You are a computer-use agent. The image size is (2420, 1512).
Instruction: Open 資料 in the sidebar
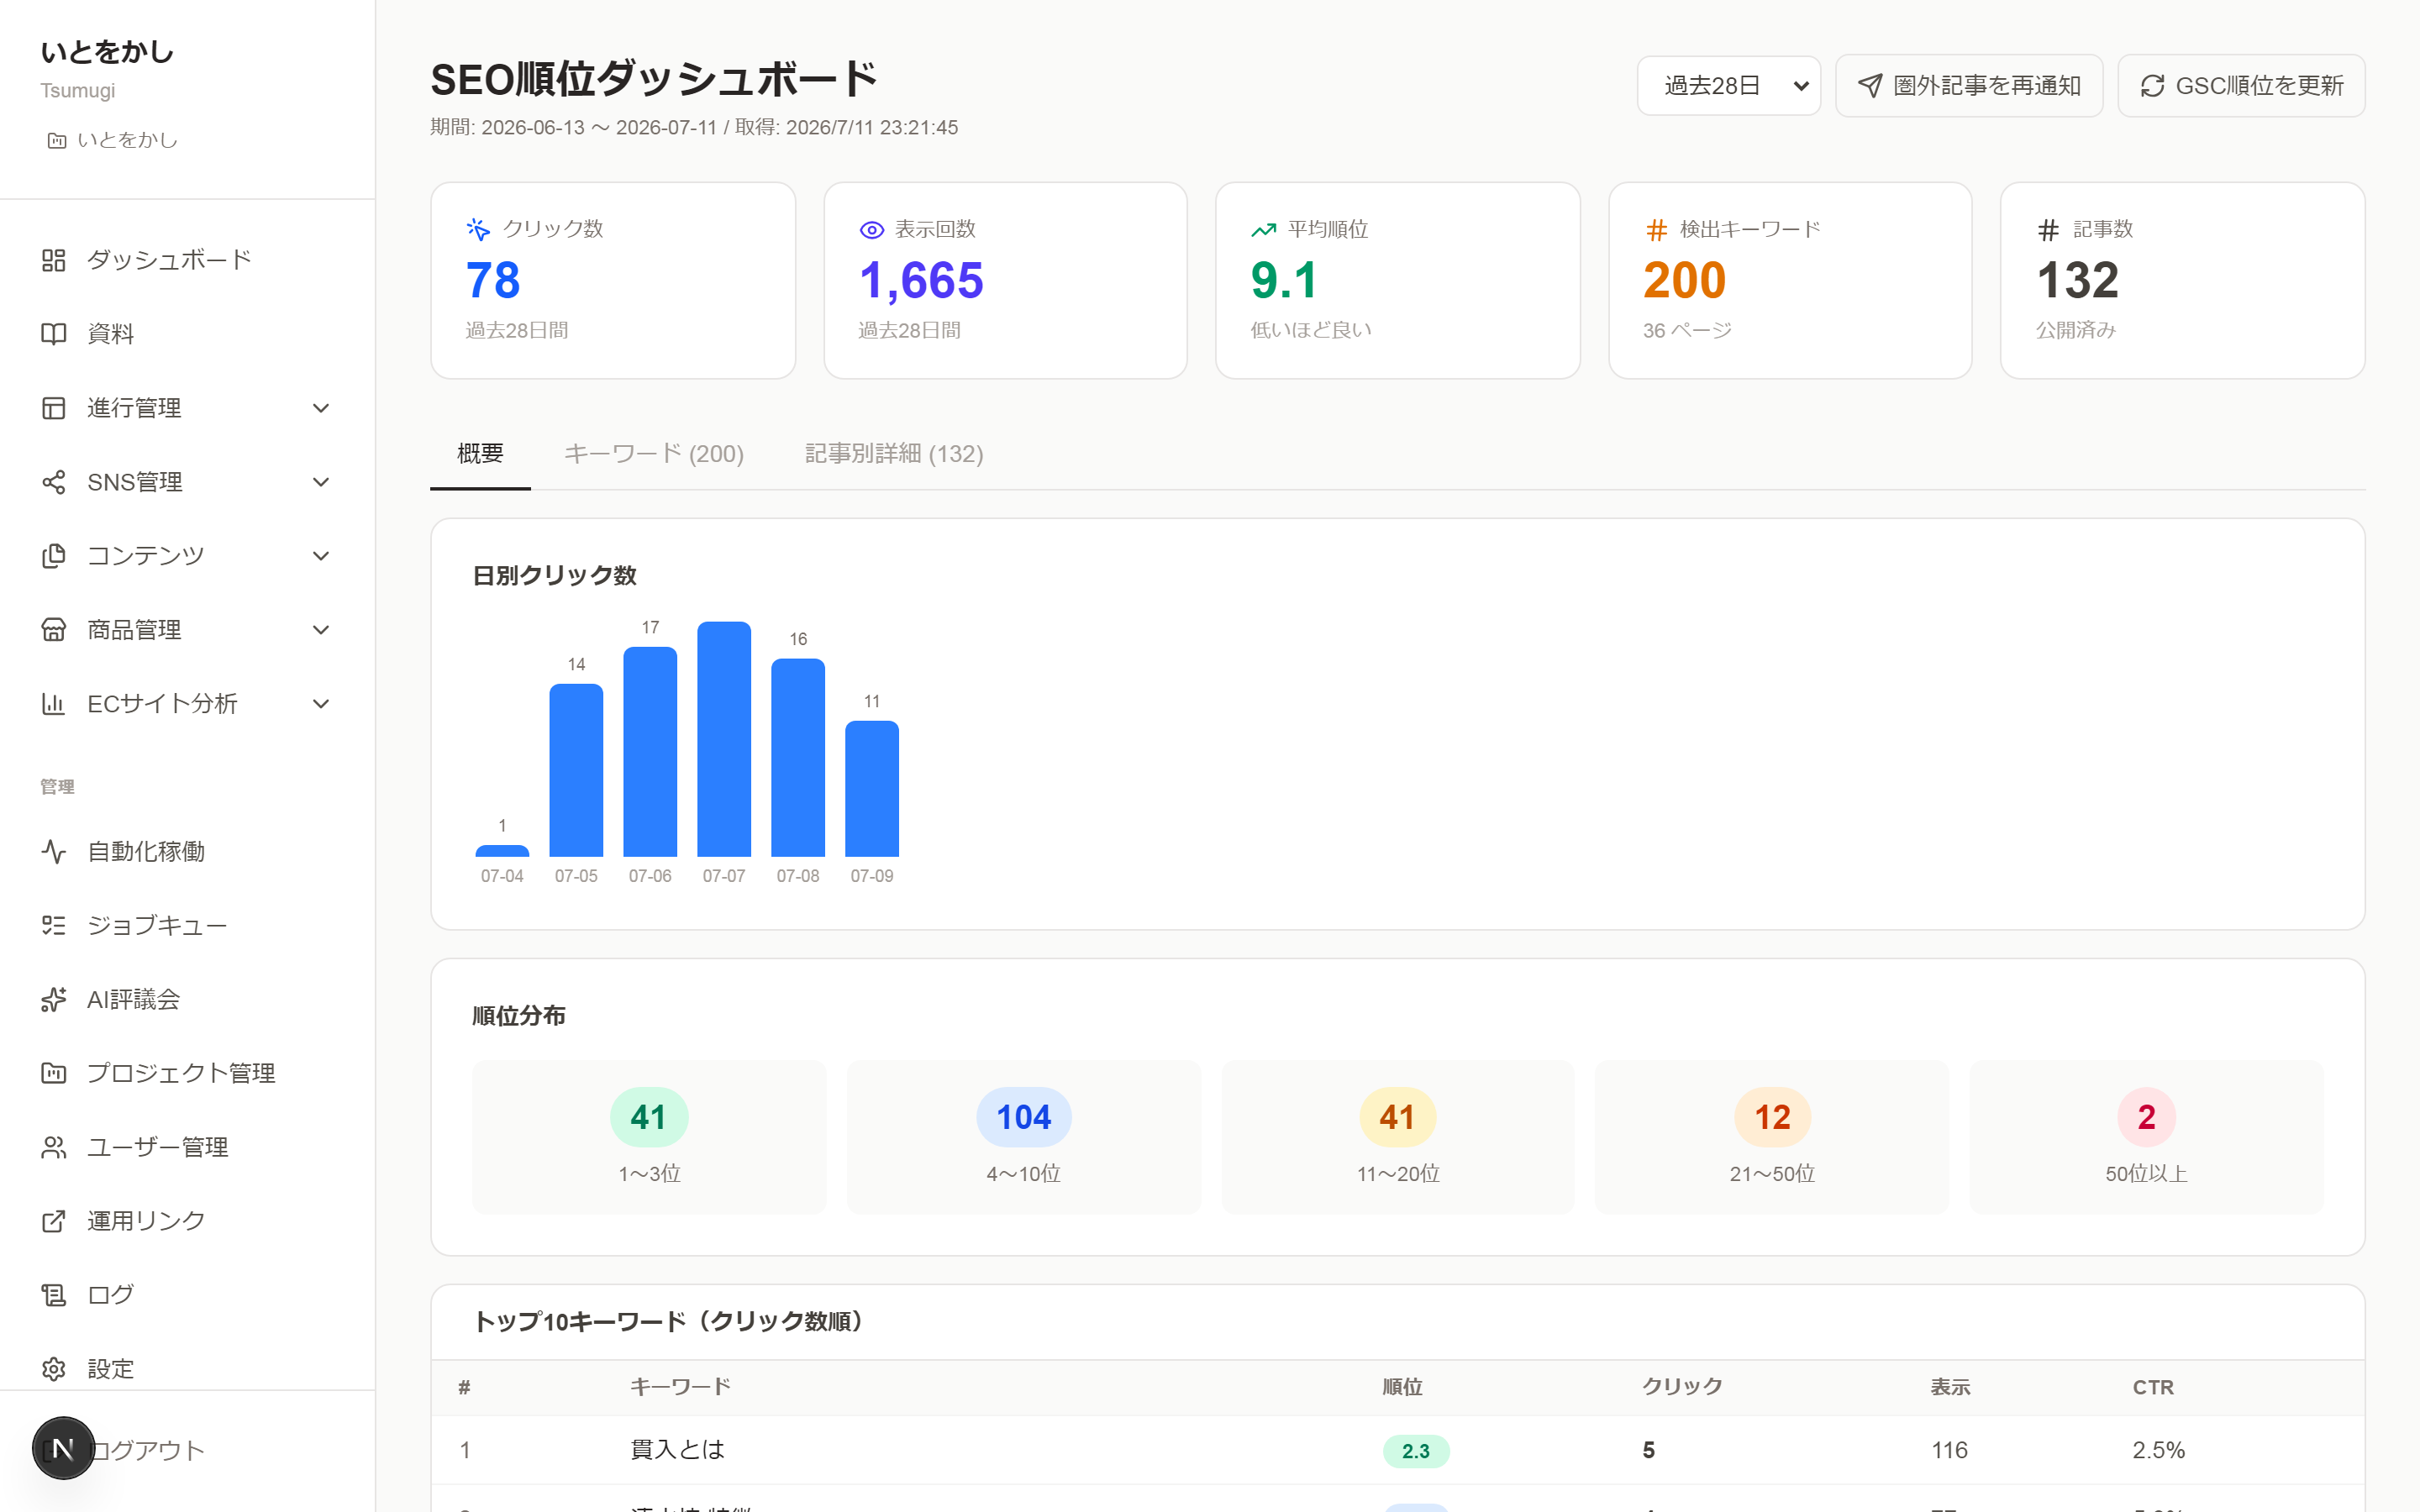[x=187, y=334]
